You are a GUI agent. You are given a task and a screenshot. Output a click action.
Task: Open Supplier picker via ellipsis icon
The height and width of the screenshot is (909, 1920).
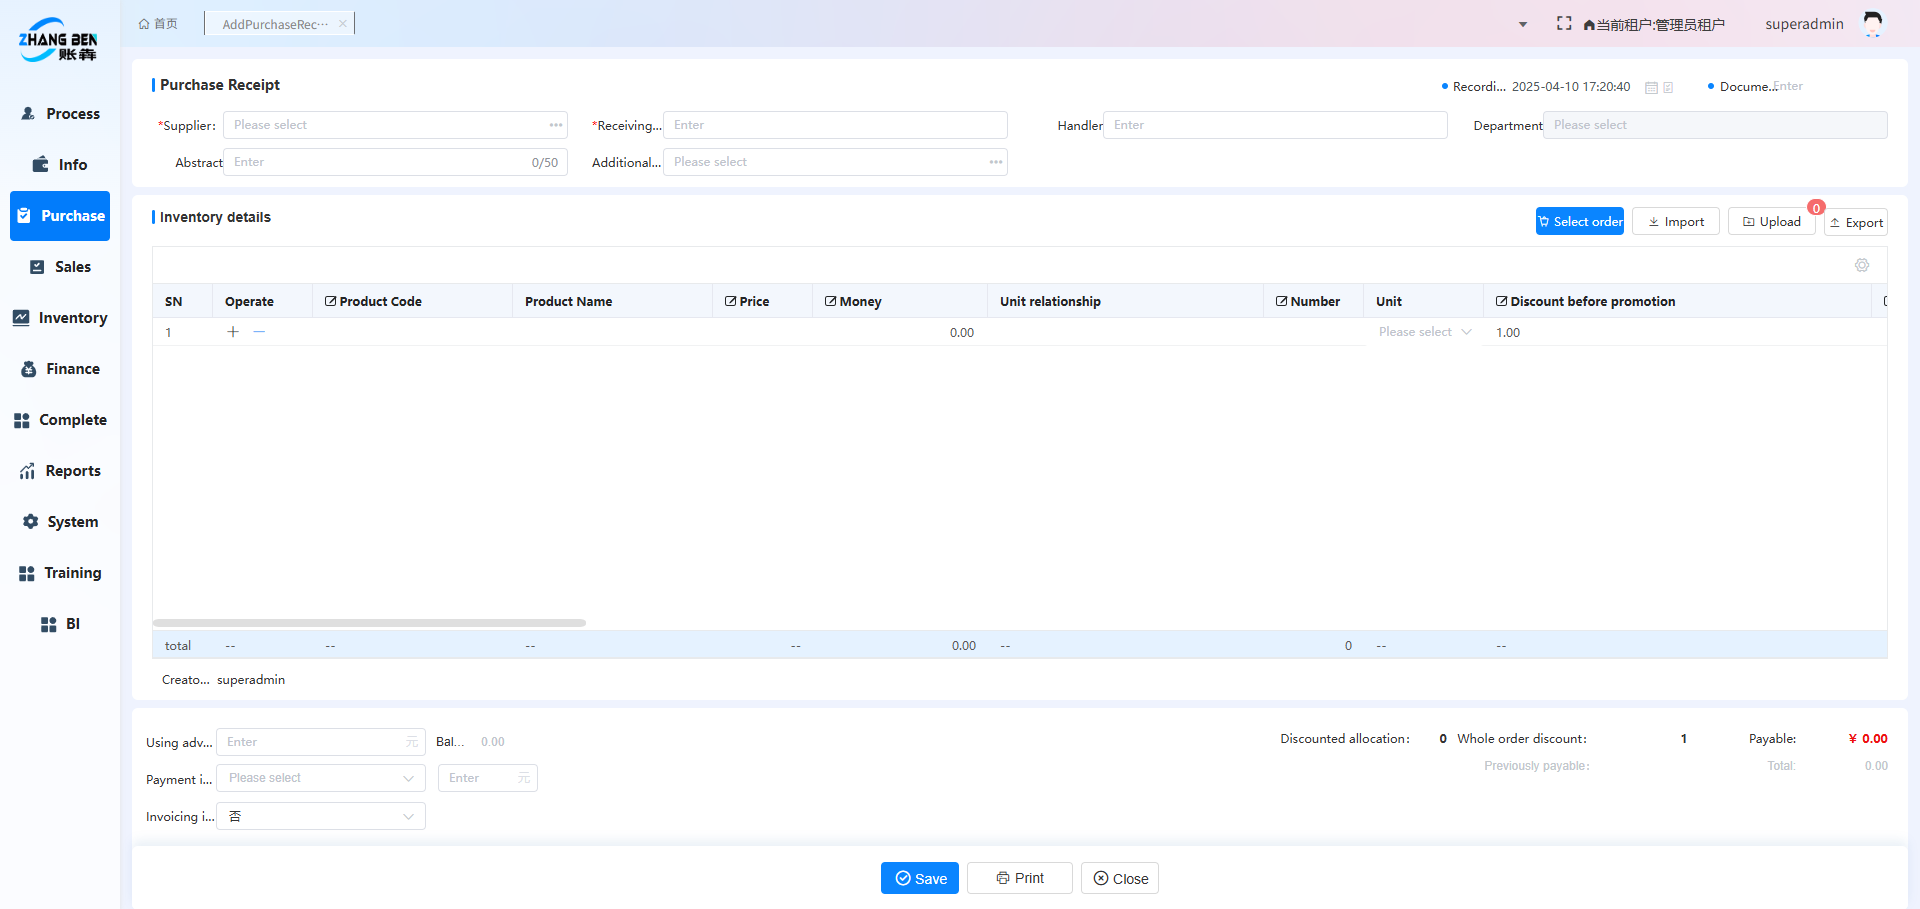tap(555, 125)
